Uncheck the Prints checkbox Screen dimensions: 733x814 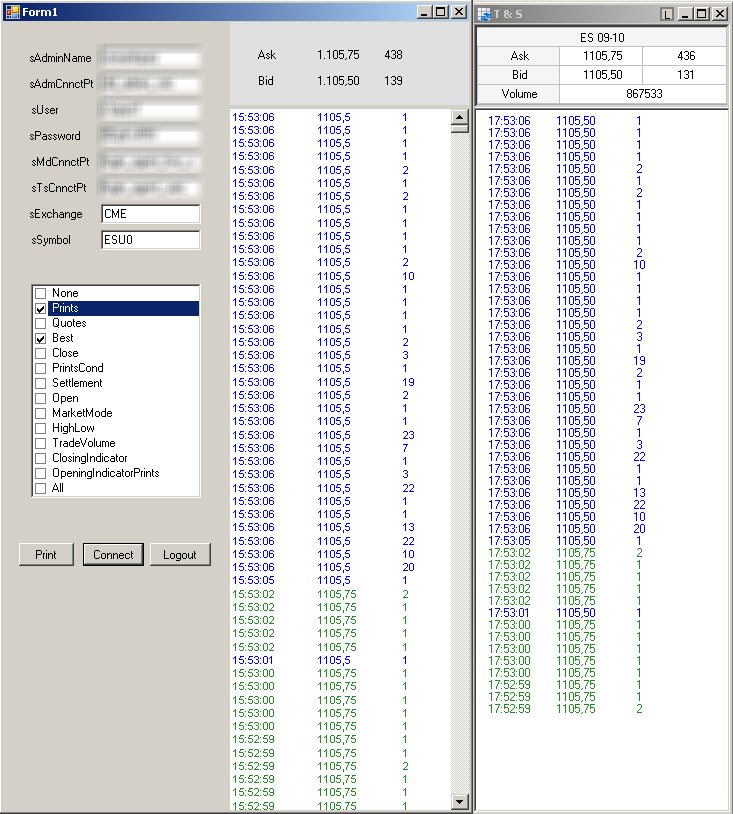coord(41,309)
